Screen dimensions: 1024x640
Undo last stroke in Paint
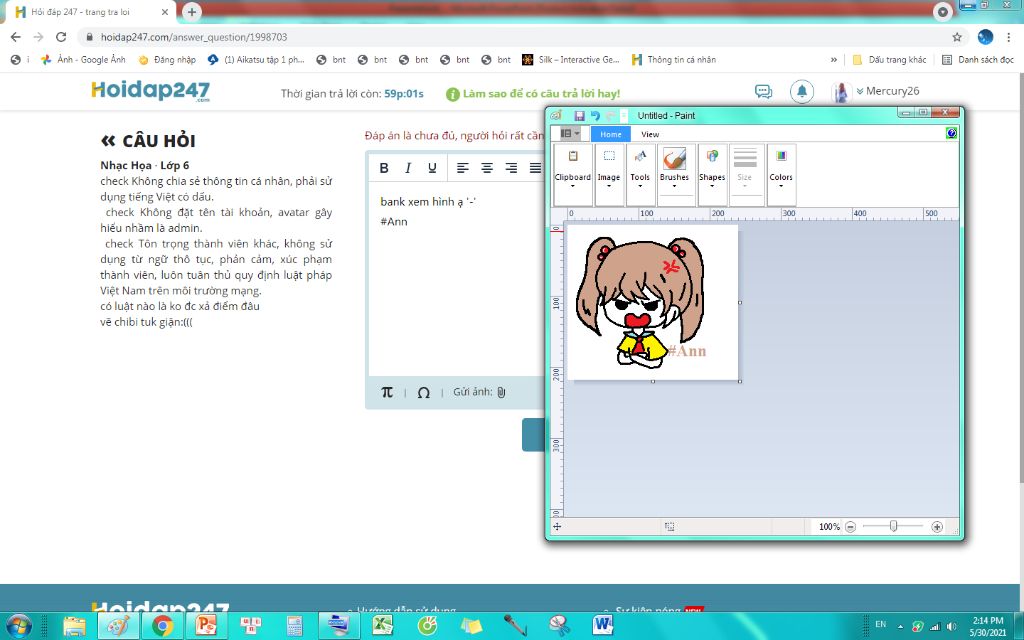(x=595, y=116)
